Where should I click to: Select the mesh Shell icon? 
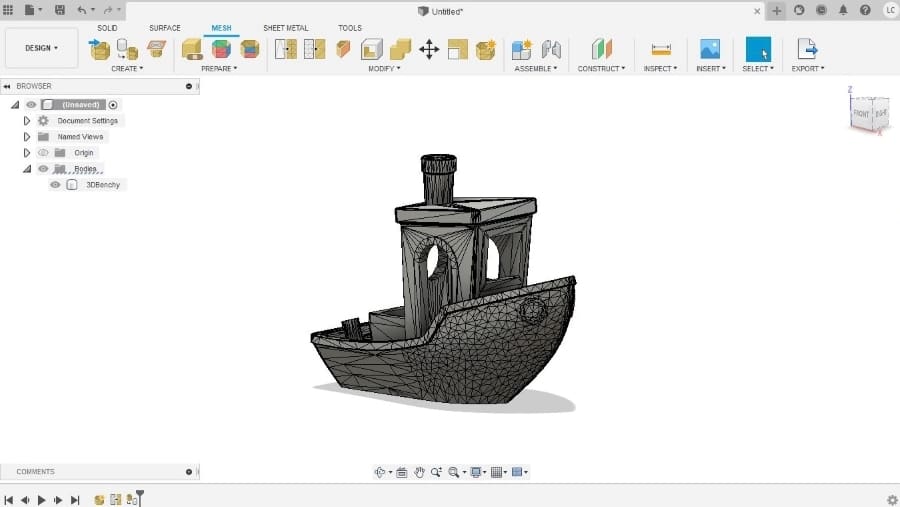[371, 49]
